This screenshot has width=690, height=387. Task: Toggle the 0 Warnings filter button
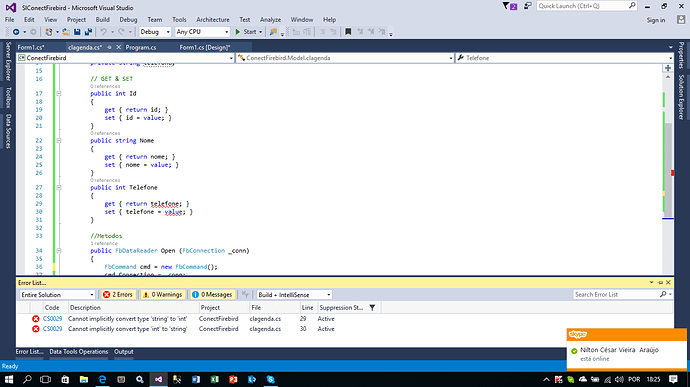click(162, 295)
